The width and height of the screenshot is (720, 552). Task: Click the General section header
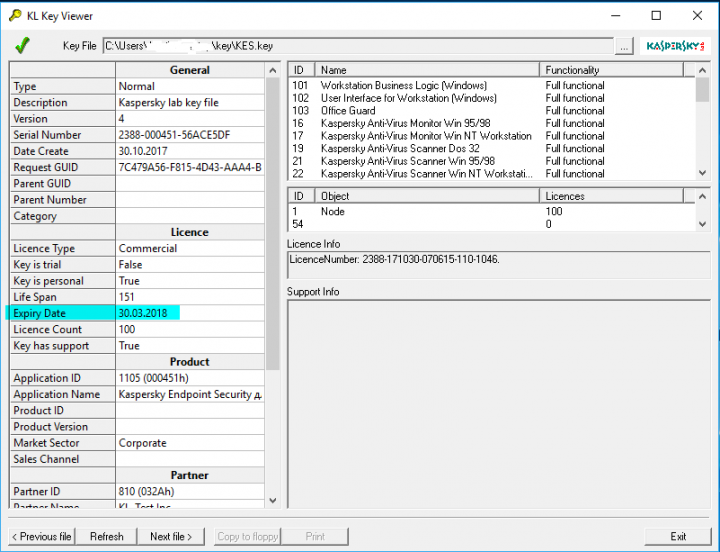[190, 70]
